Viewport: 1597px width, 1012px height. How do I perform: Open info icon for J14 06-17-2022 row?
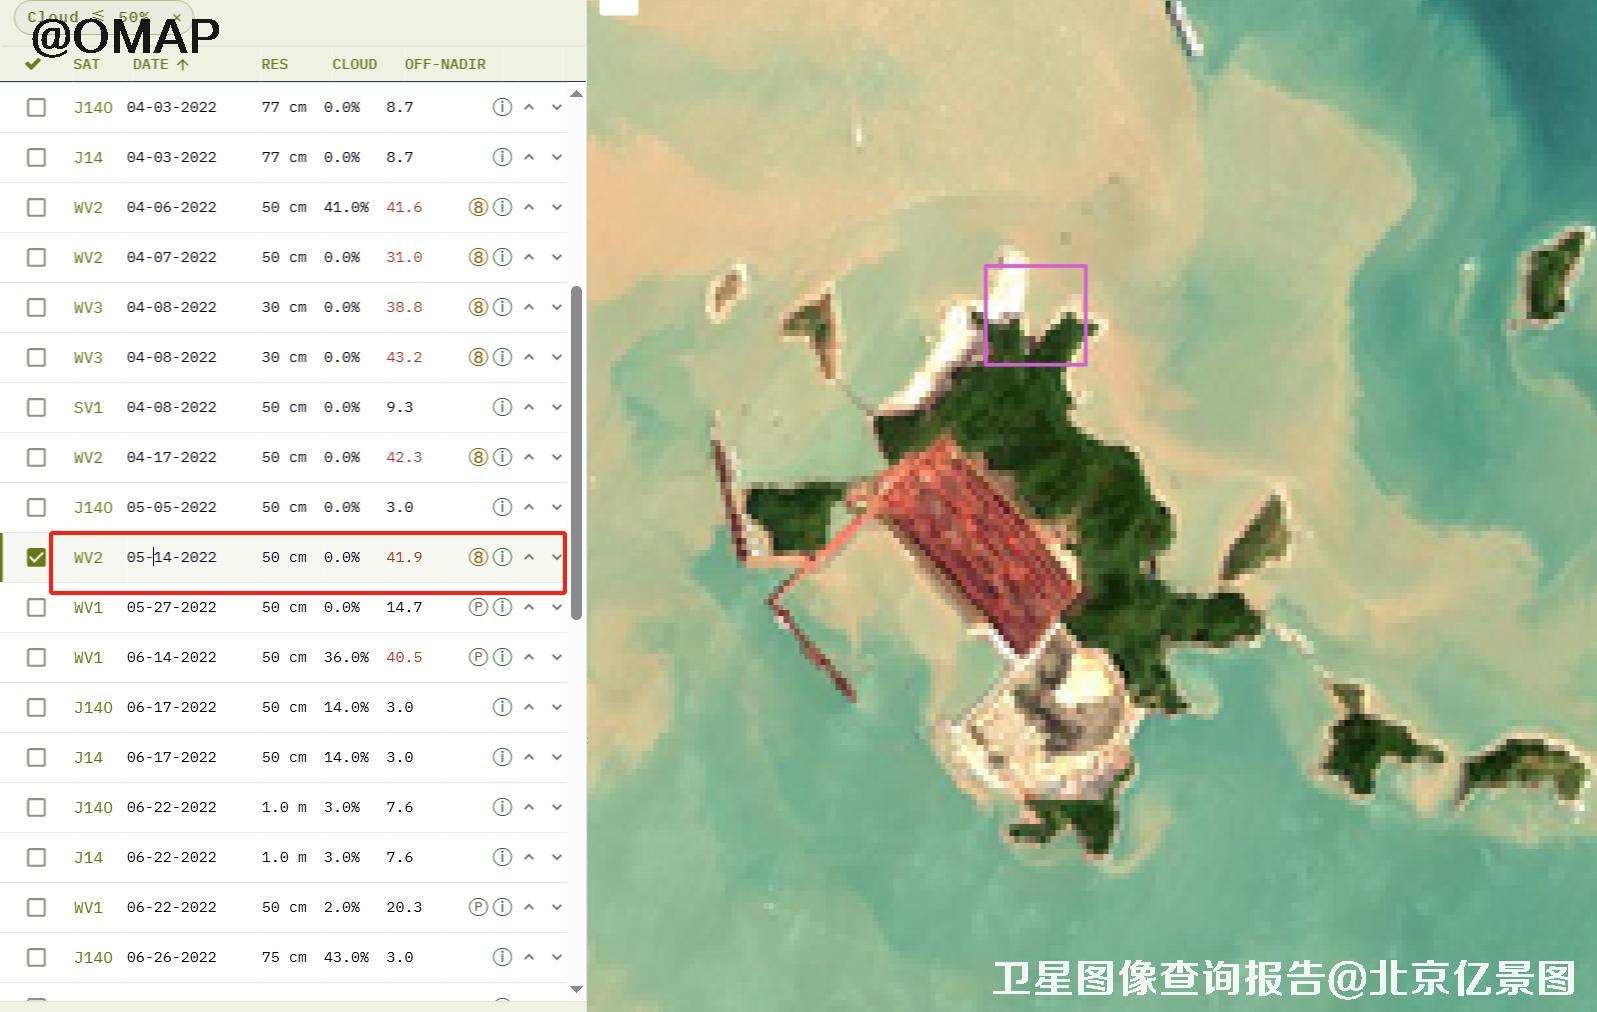(502, 757)
